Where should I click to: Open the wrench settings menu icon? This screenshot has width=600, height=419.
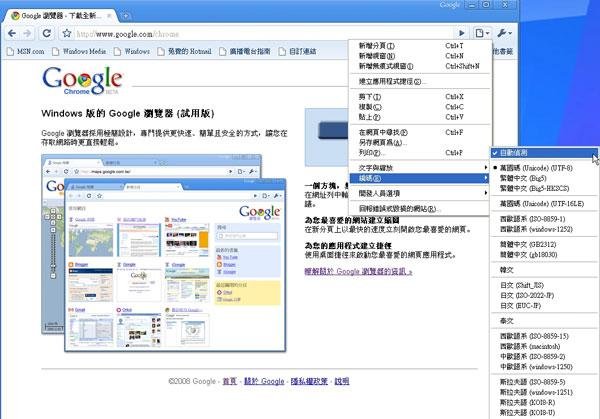504,33
